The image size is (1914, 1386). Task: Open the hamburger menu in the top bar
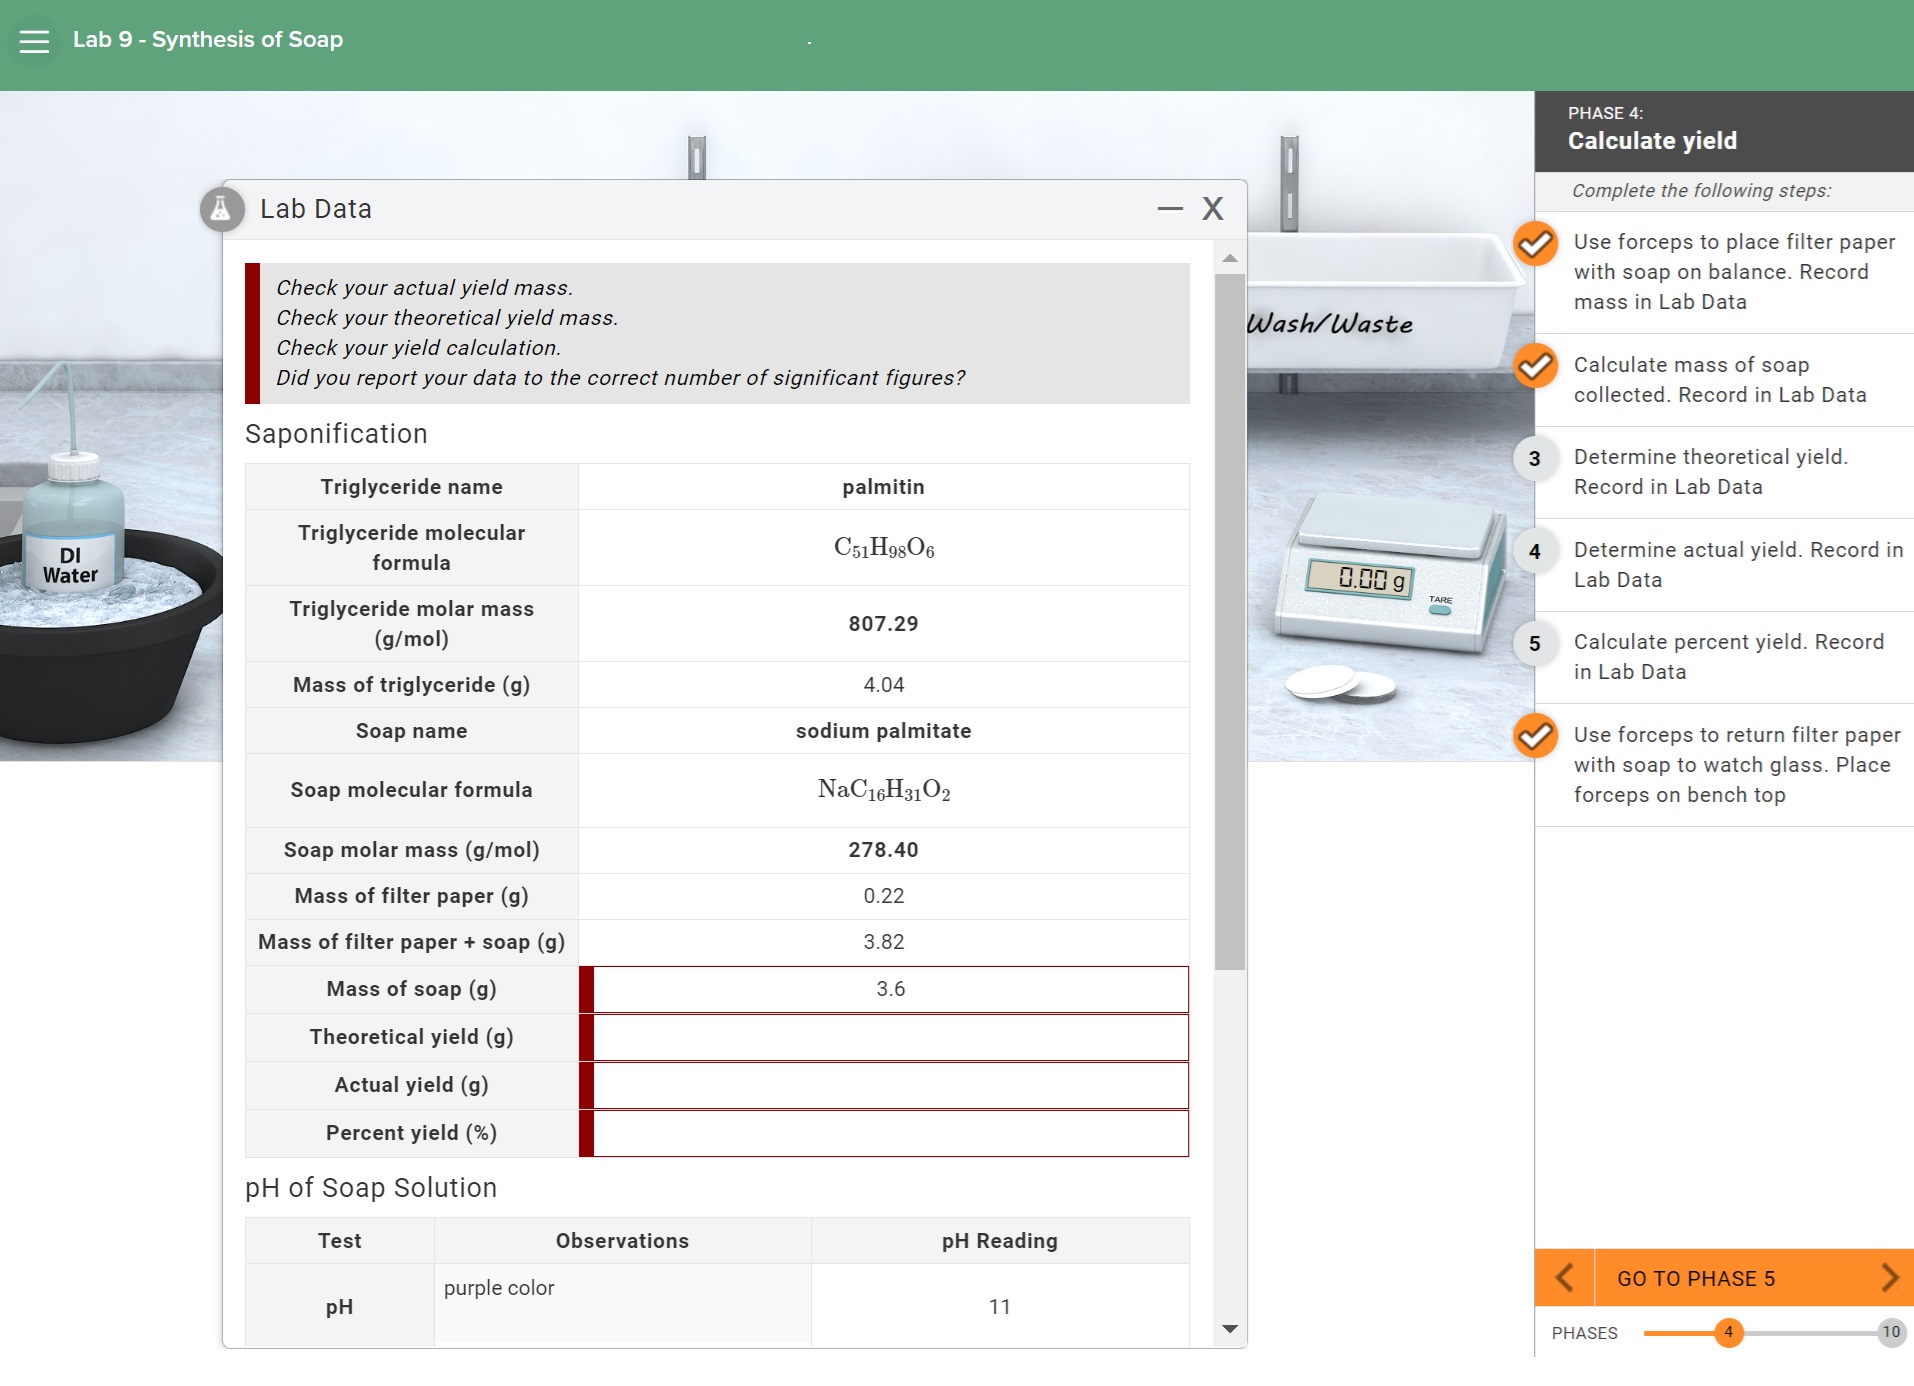point(33,40)
